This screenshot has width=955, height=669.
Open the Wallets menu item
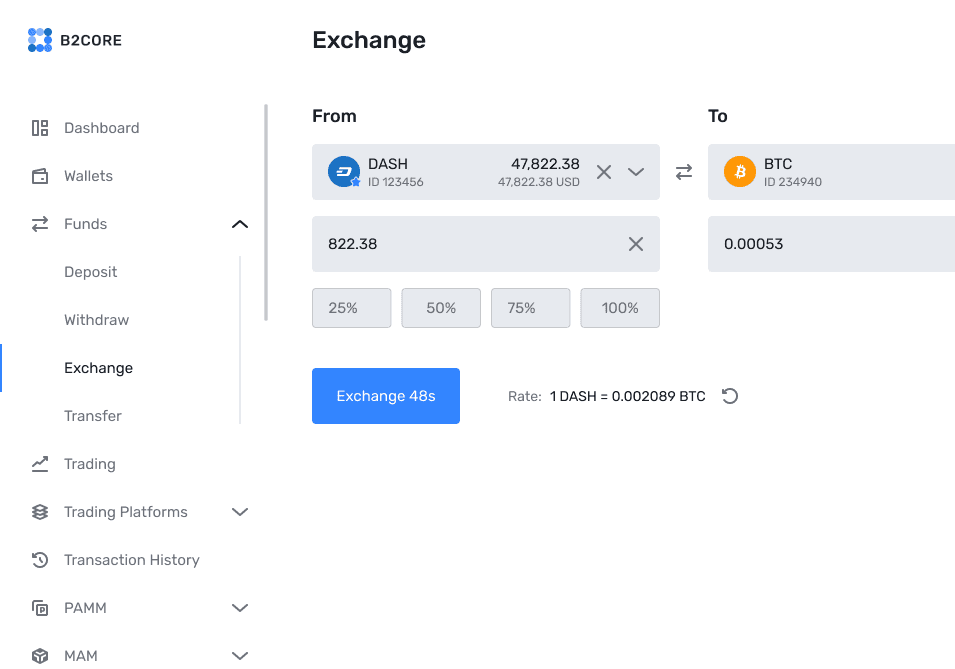coord(88,176)
